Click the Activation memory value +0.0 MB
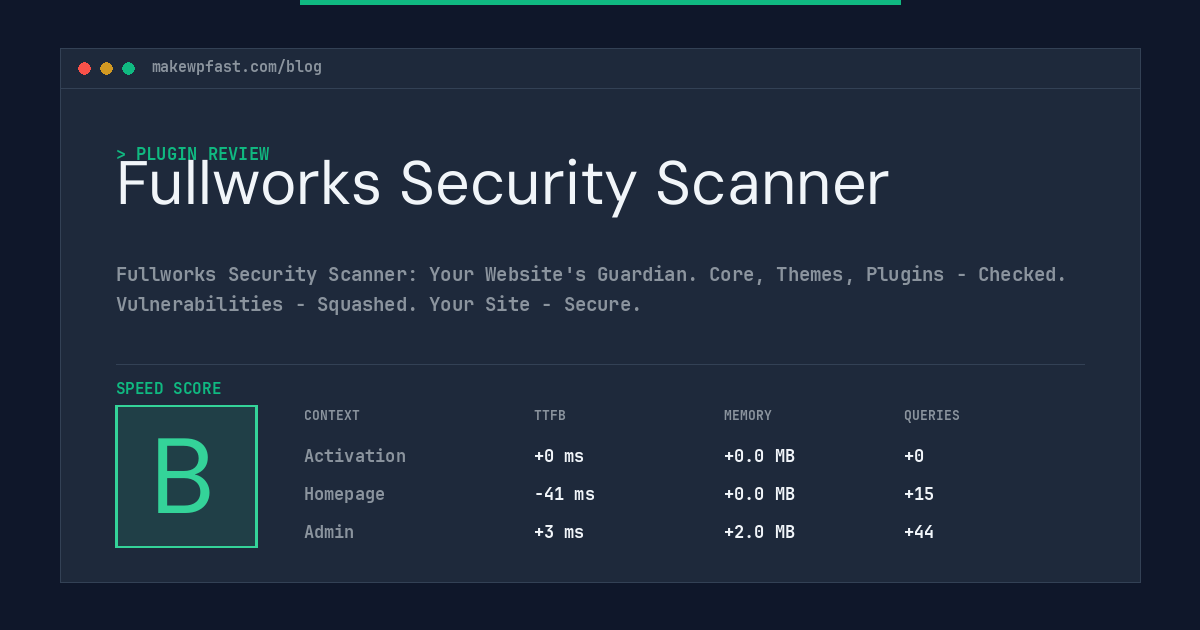This screenshot has width=1200, height=630. pos(759,456)
